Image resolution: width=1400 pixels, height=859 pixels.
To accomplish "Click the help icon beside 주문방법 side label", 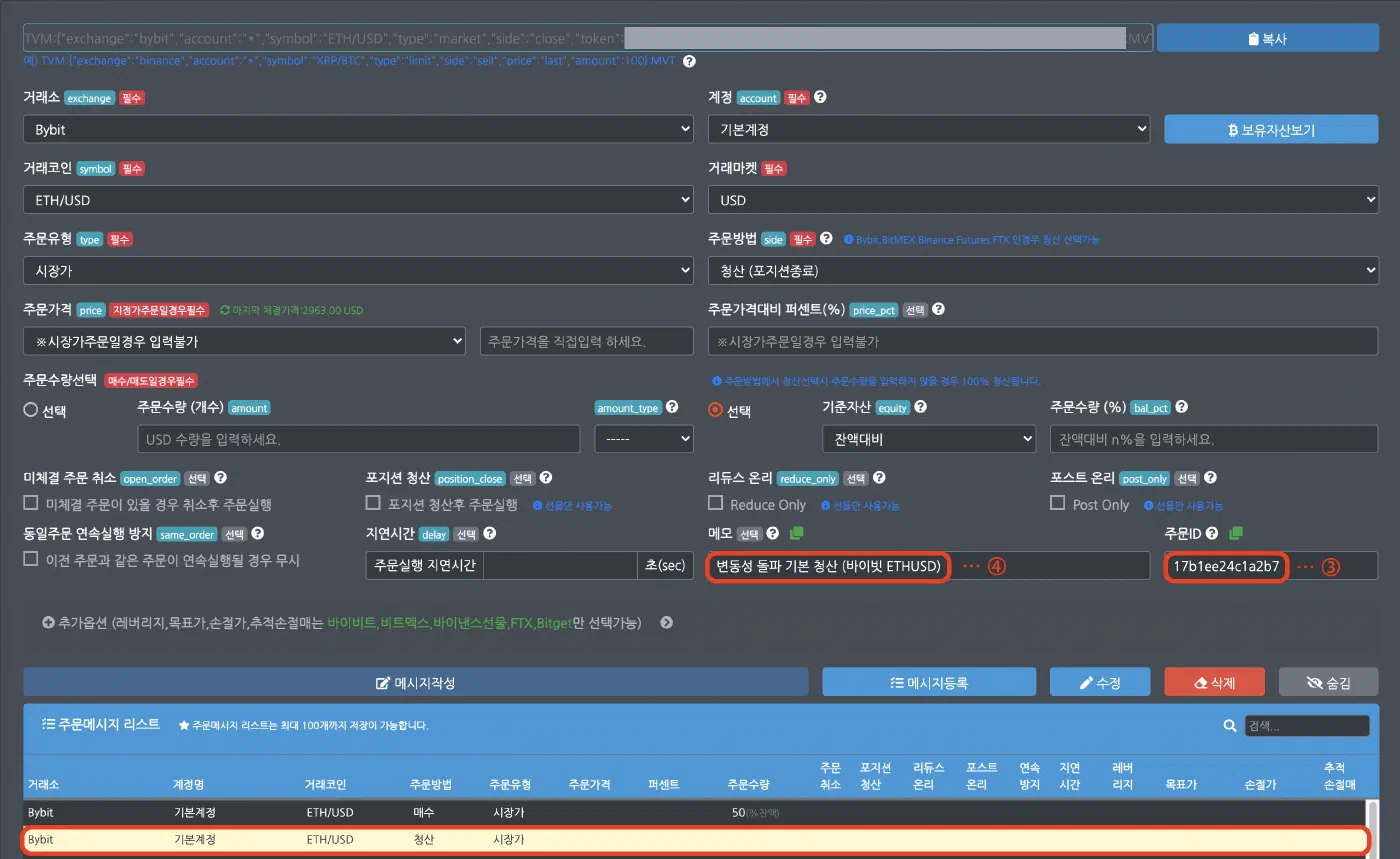I will coord(826,239).
